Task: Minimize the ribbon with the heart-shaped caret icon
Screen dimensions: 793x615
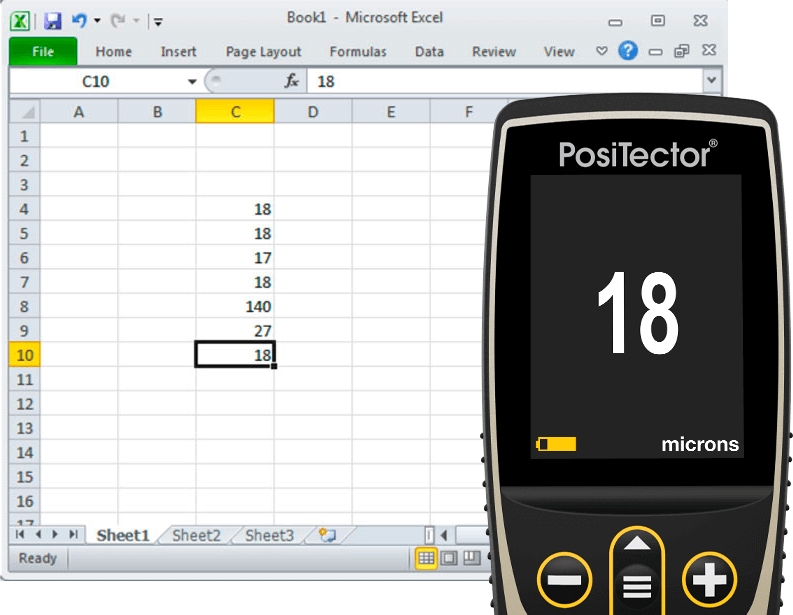Action: pyautogui.click(x=601, y=51)
